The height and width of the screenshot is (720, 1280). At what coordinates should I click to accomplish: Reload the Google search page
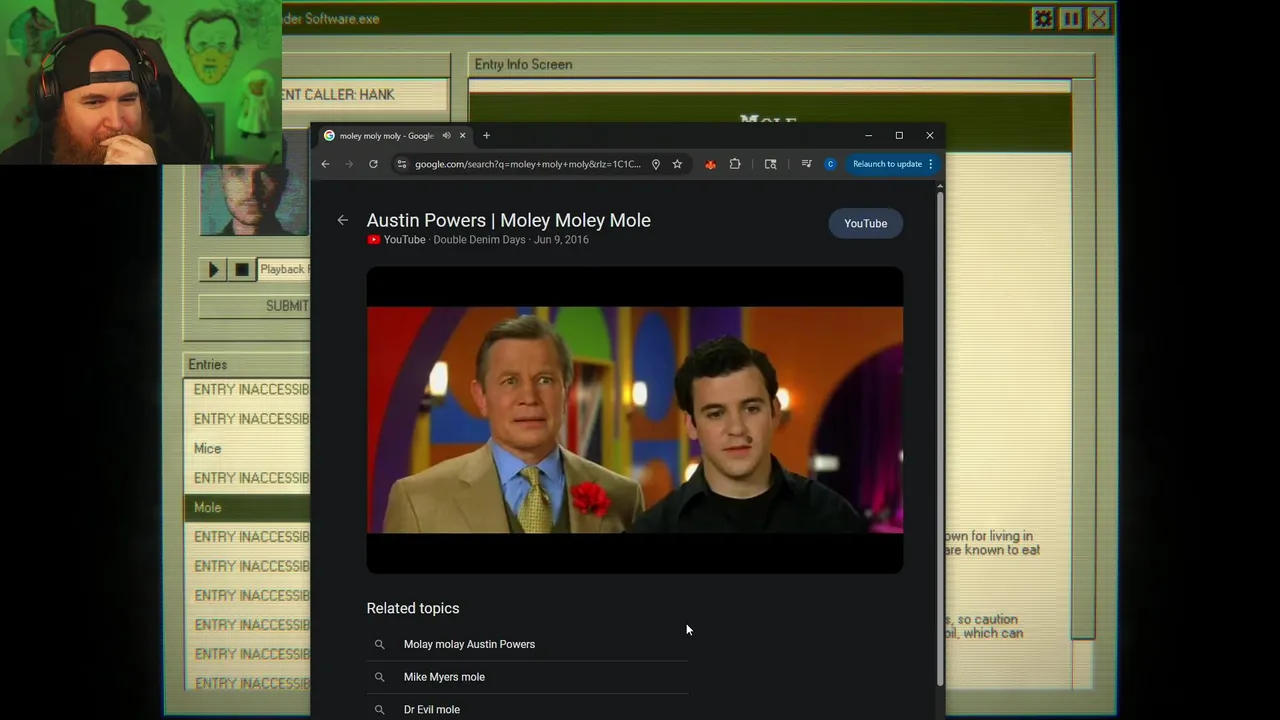[x=373, y=164]
